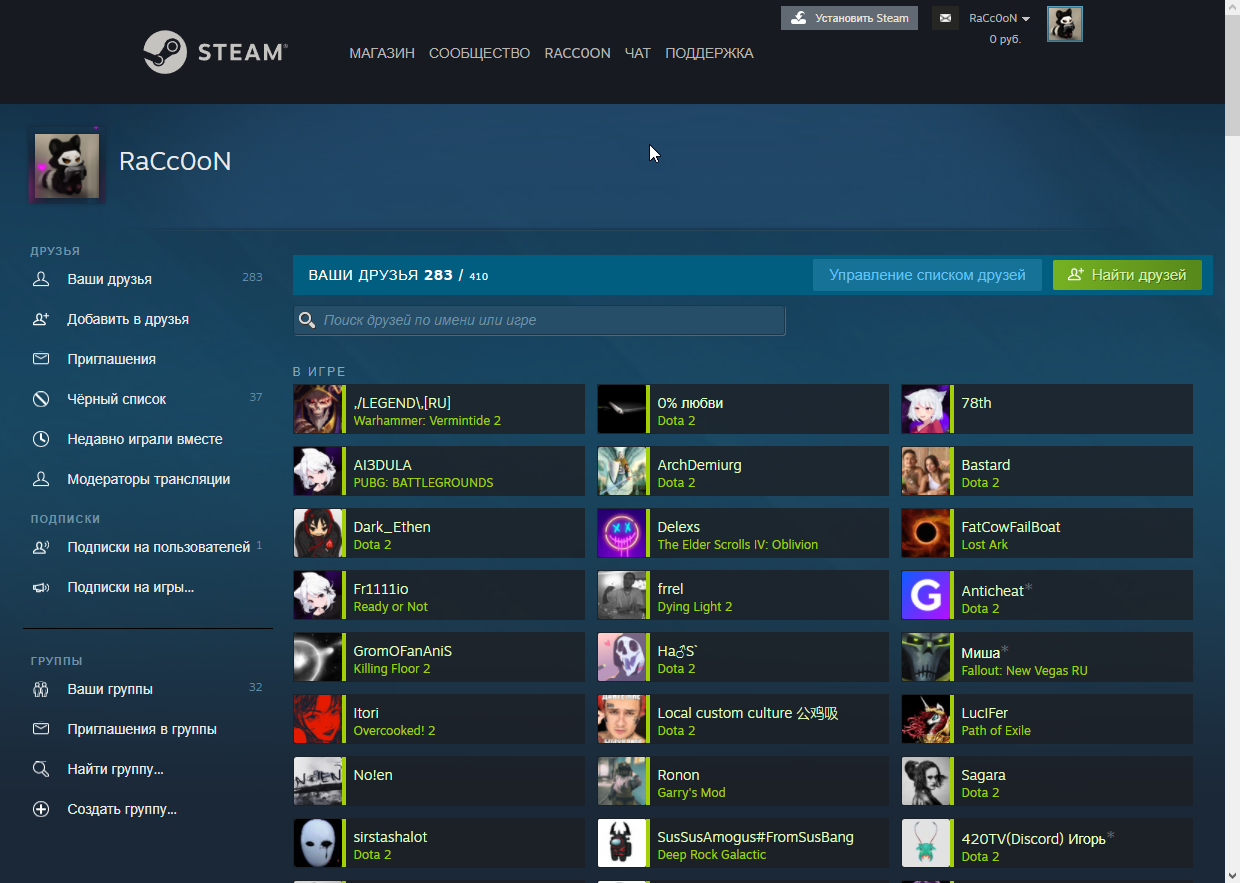Open friend Dark_Ethen avatar
The height and width of the screenshot is (883, 1240).
tap(318, 533)
